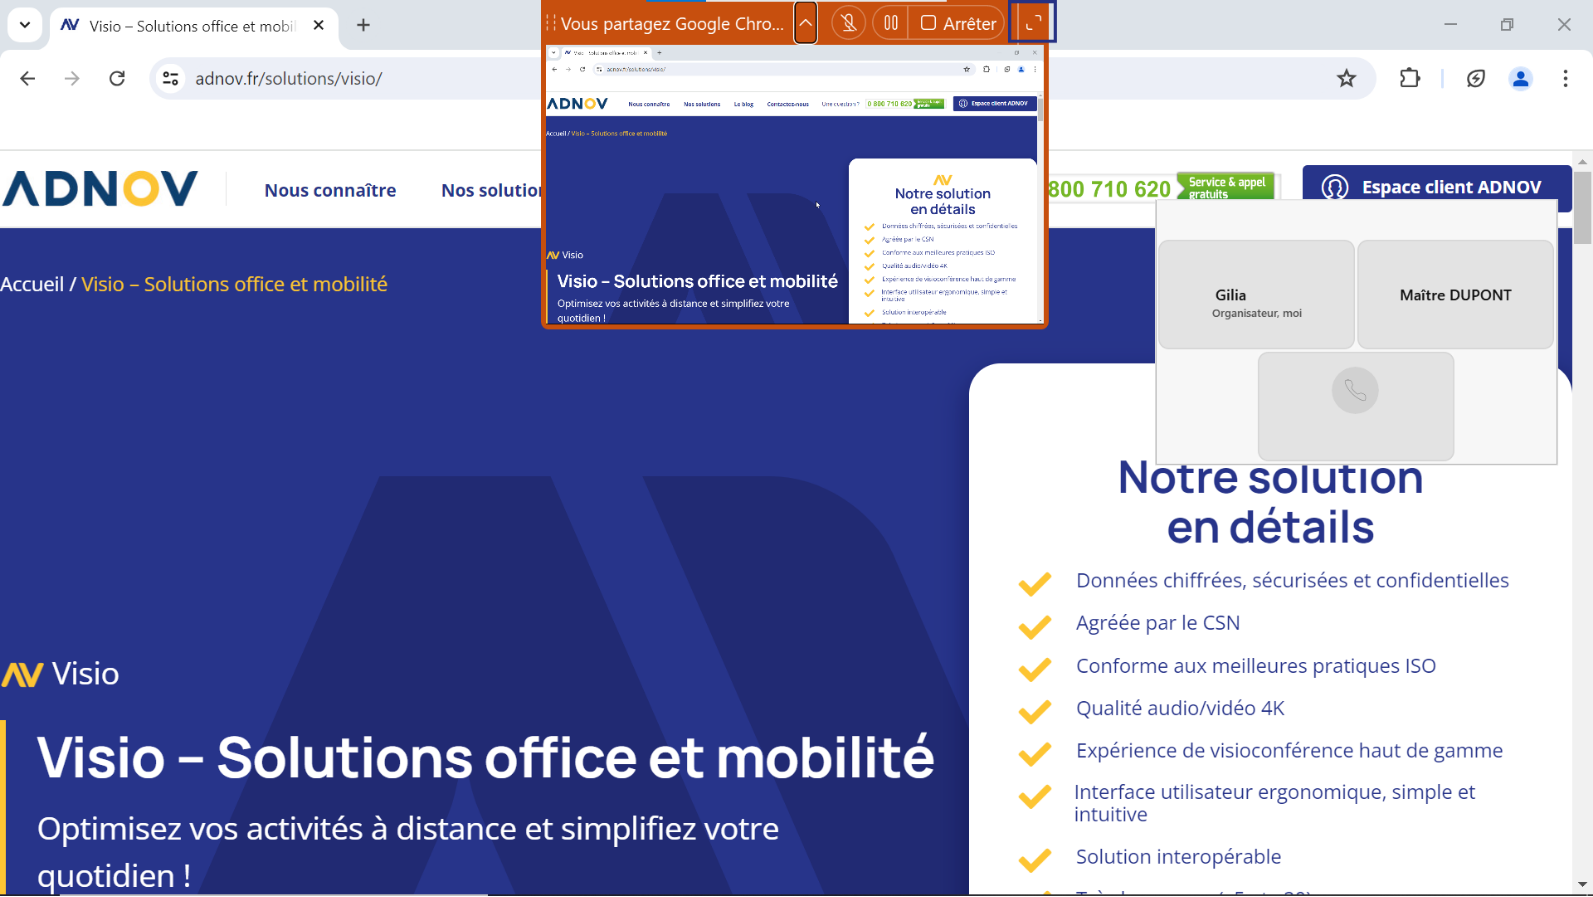Pause the screen sharing
This screenshot has width=1593, height=897.
[x=891, y=23]
